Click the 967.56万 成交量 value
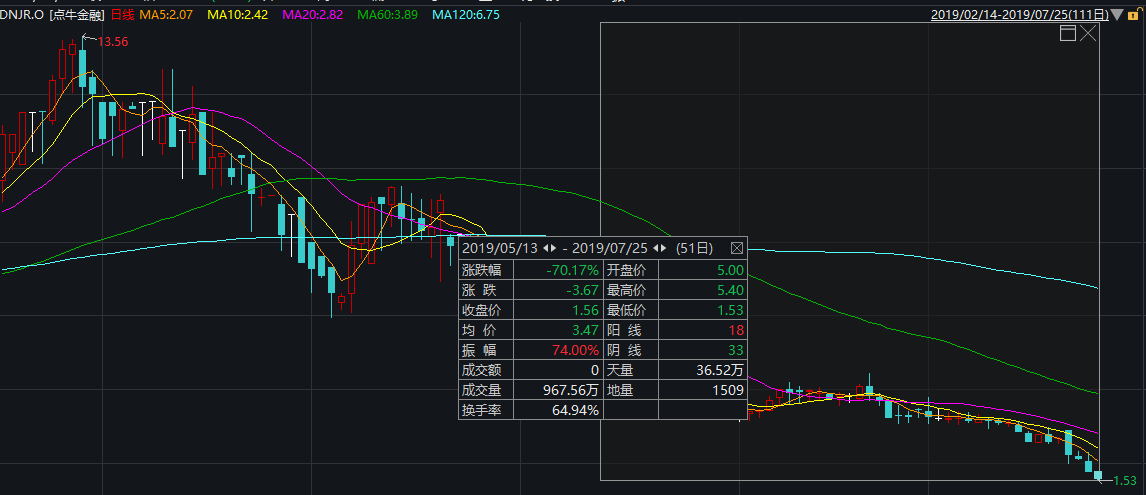Viewport: 1146px width, 495px height. coord(572,390)
